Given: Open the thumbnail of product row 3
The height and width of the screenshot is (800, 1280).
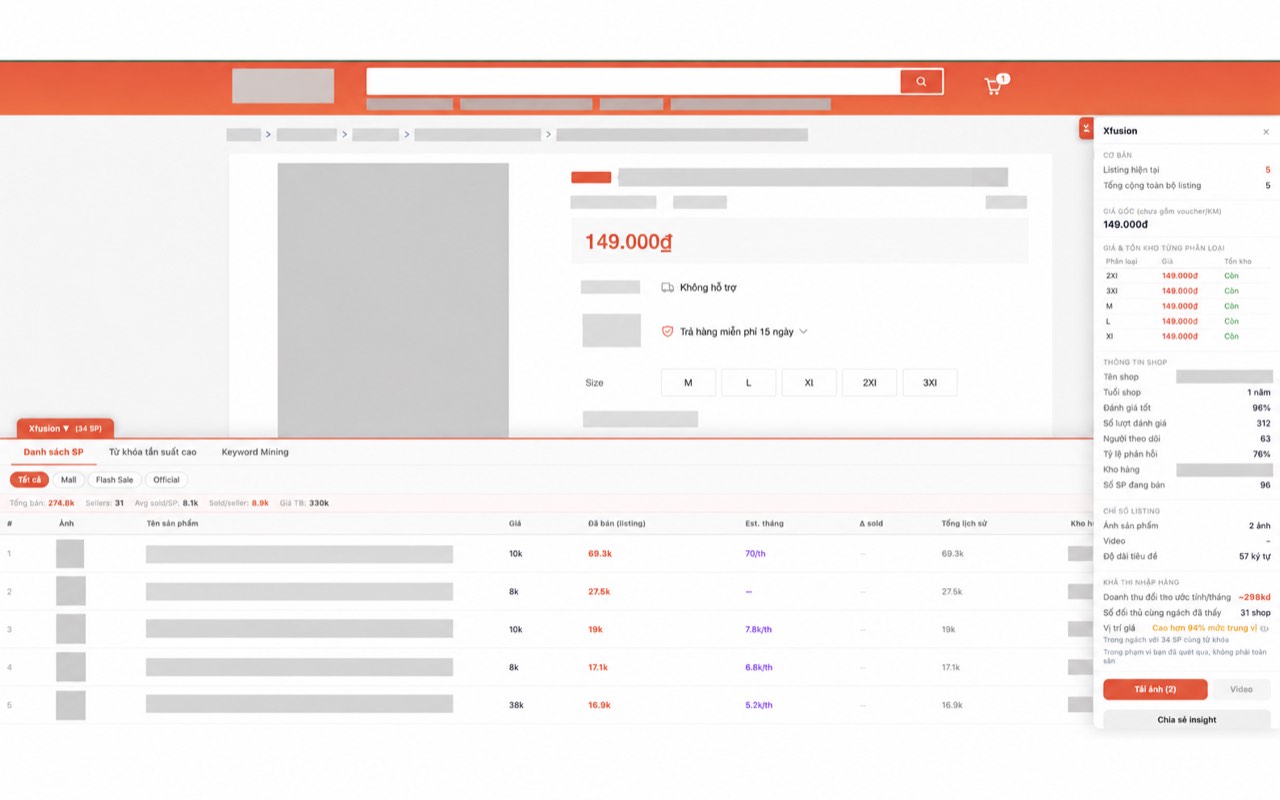Looking at the screenshot, I should [x=70, y=629].
